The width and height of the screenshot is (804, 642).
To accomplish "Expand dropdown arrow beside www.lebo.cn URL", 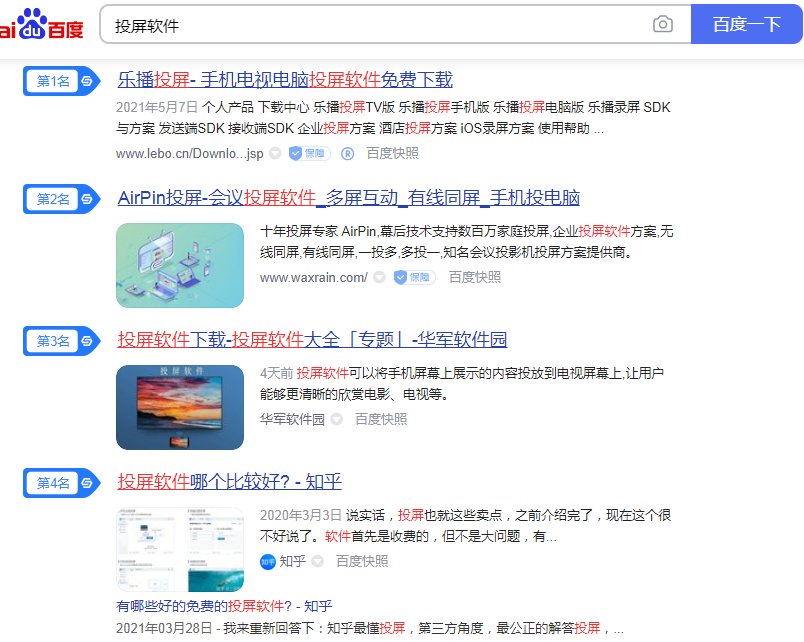I will tap(275, 153).
